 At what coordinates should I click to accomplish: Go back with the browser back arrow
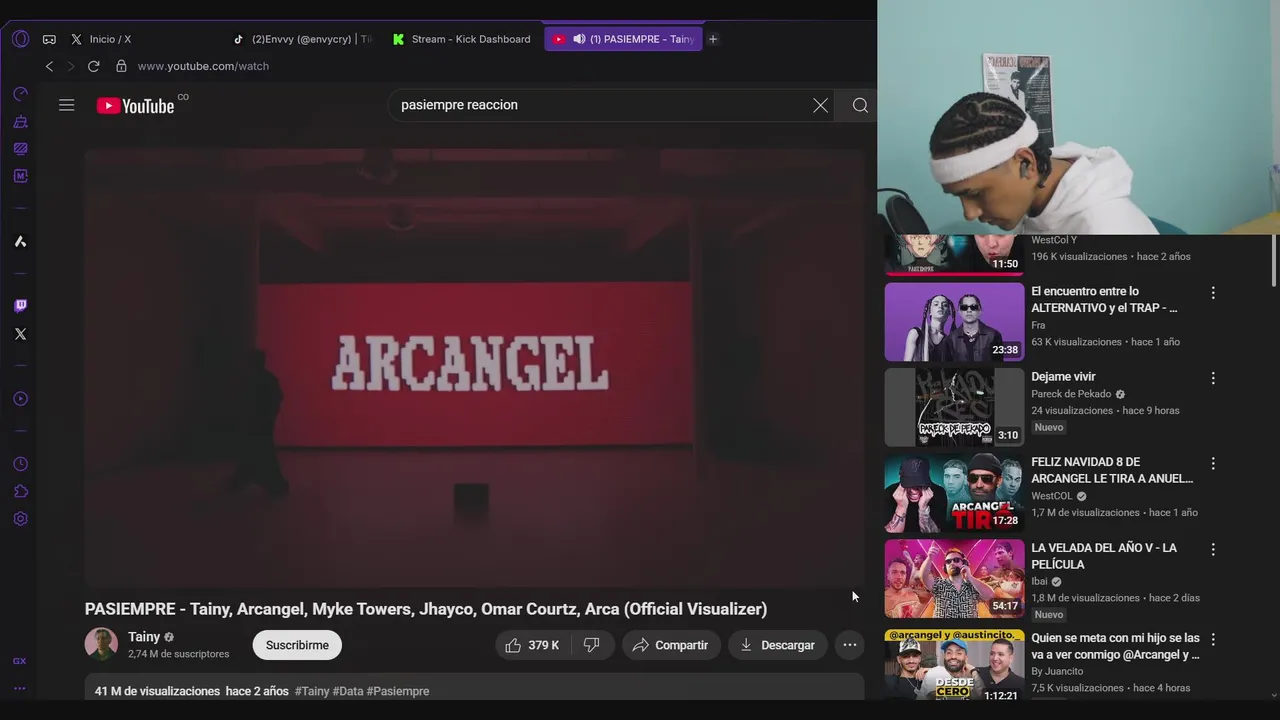click(x=49, y=66)
